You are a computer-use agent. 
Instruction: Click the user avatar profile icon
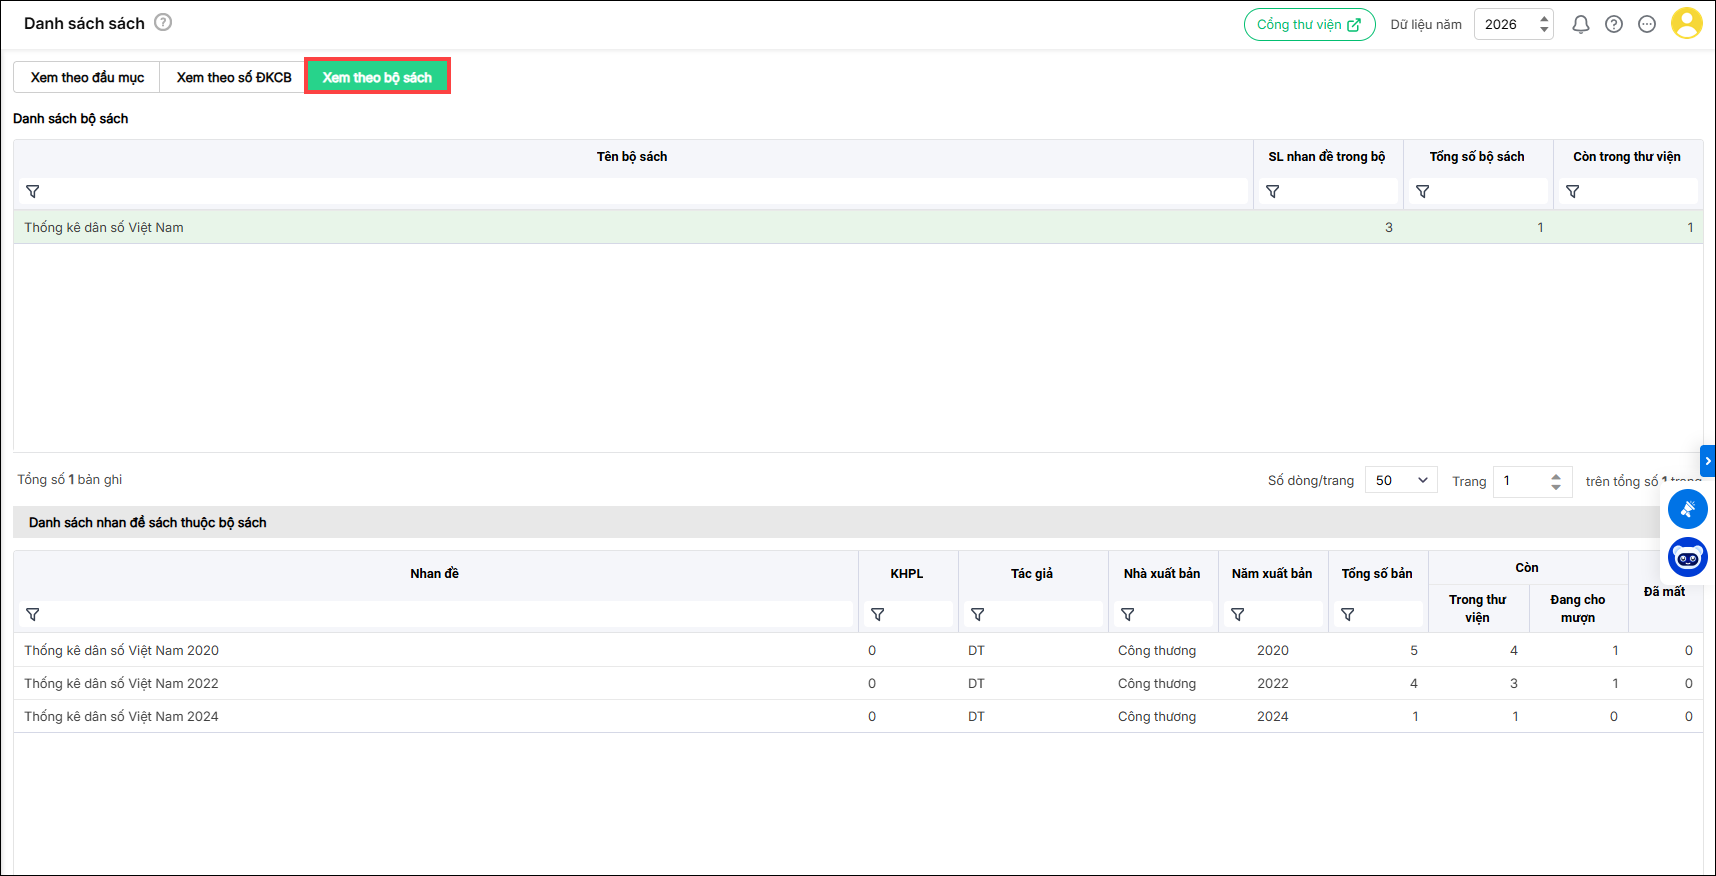tap(1686, 23)
